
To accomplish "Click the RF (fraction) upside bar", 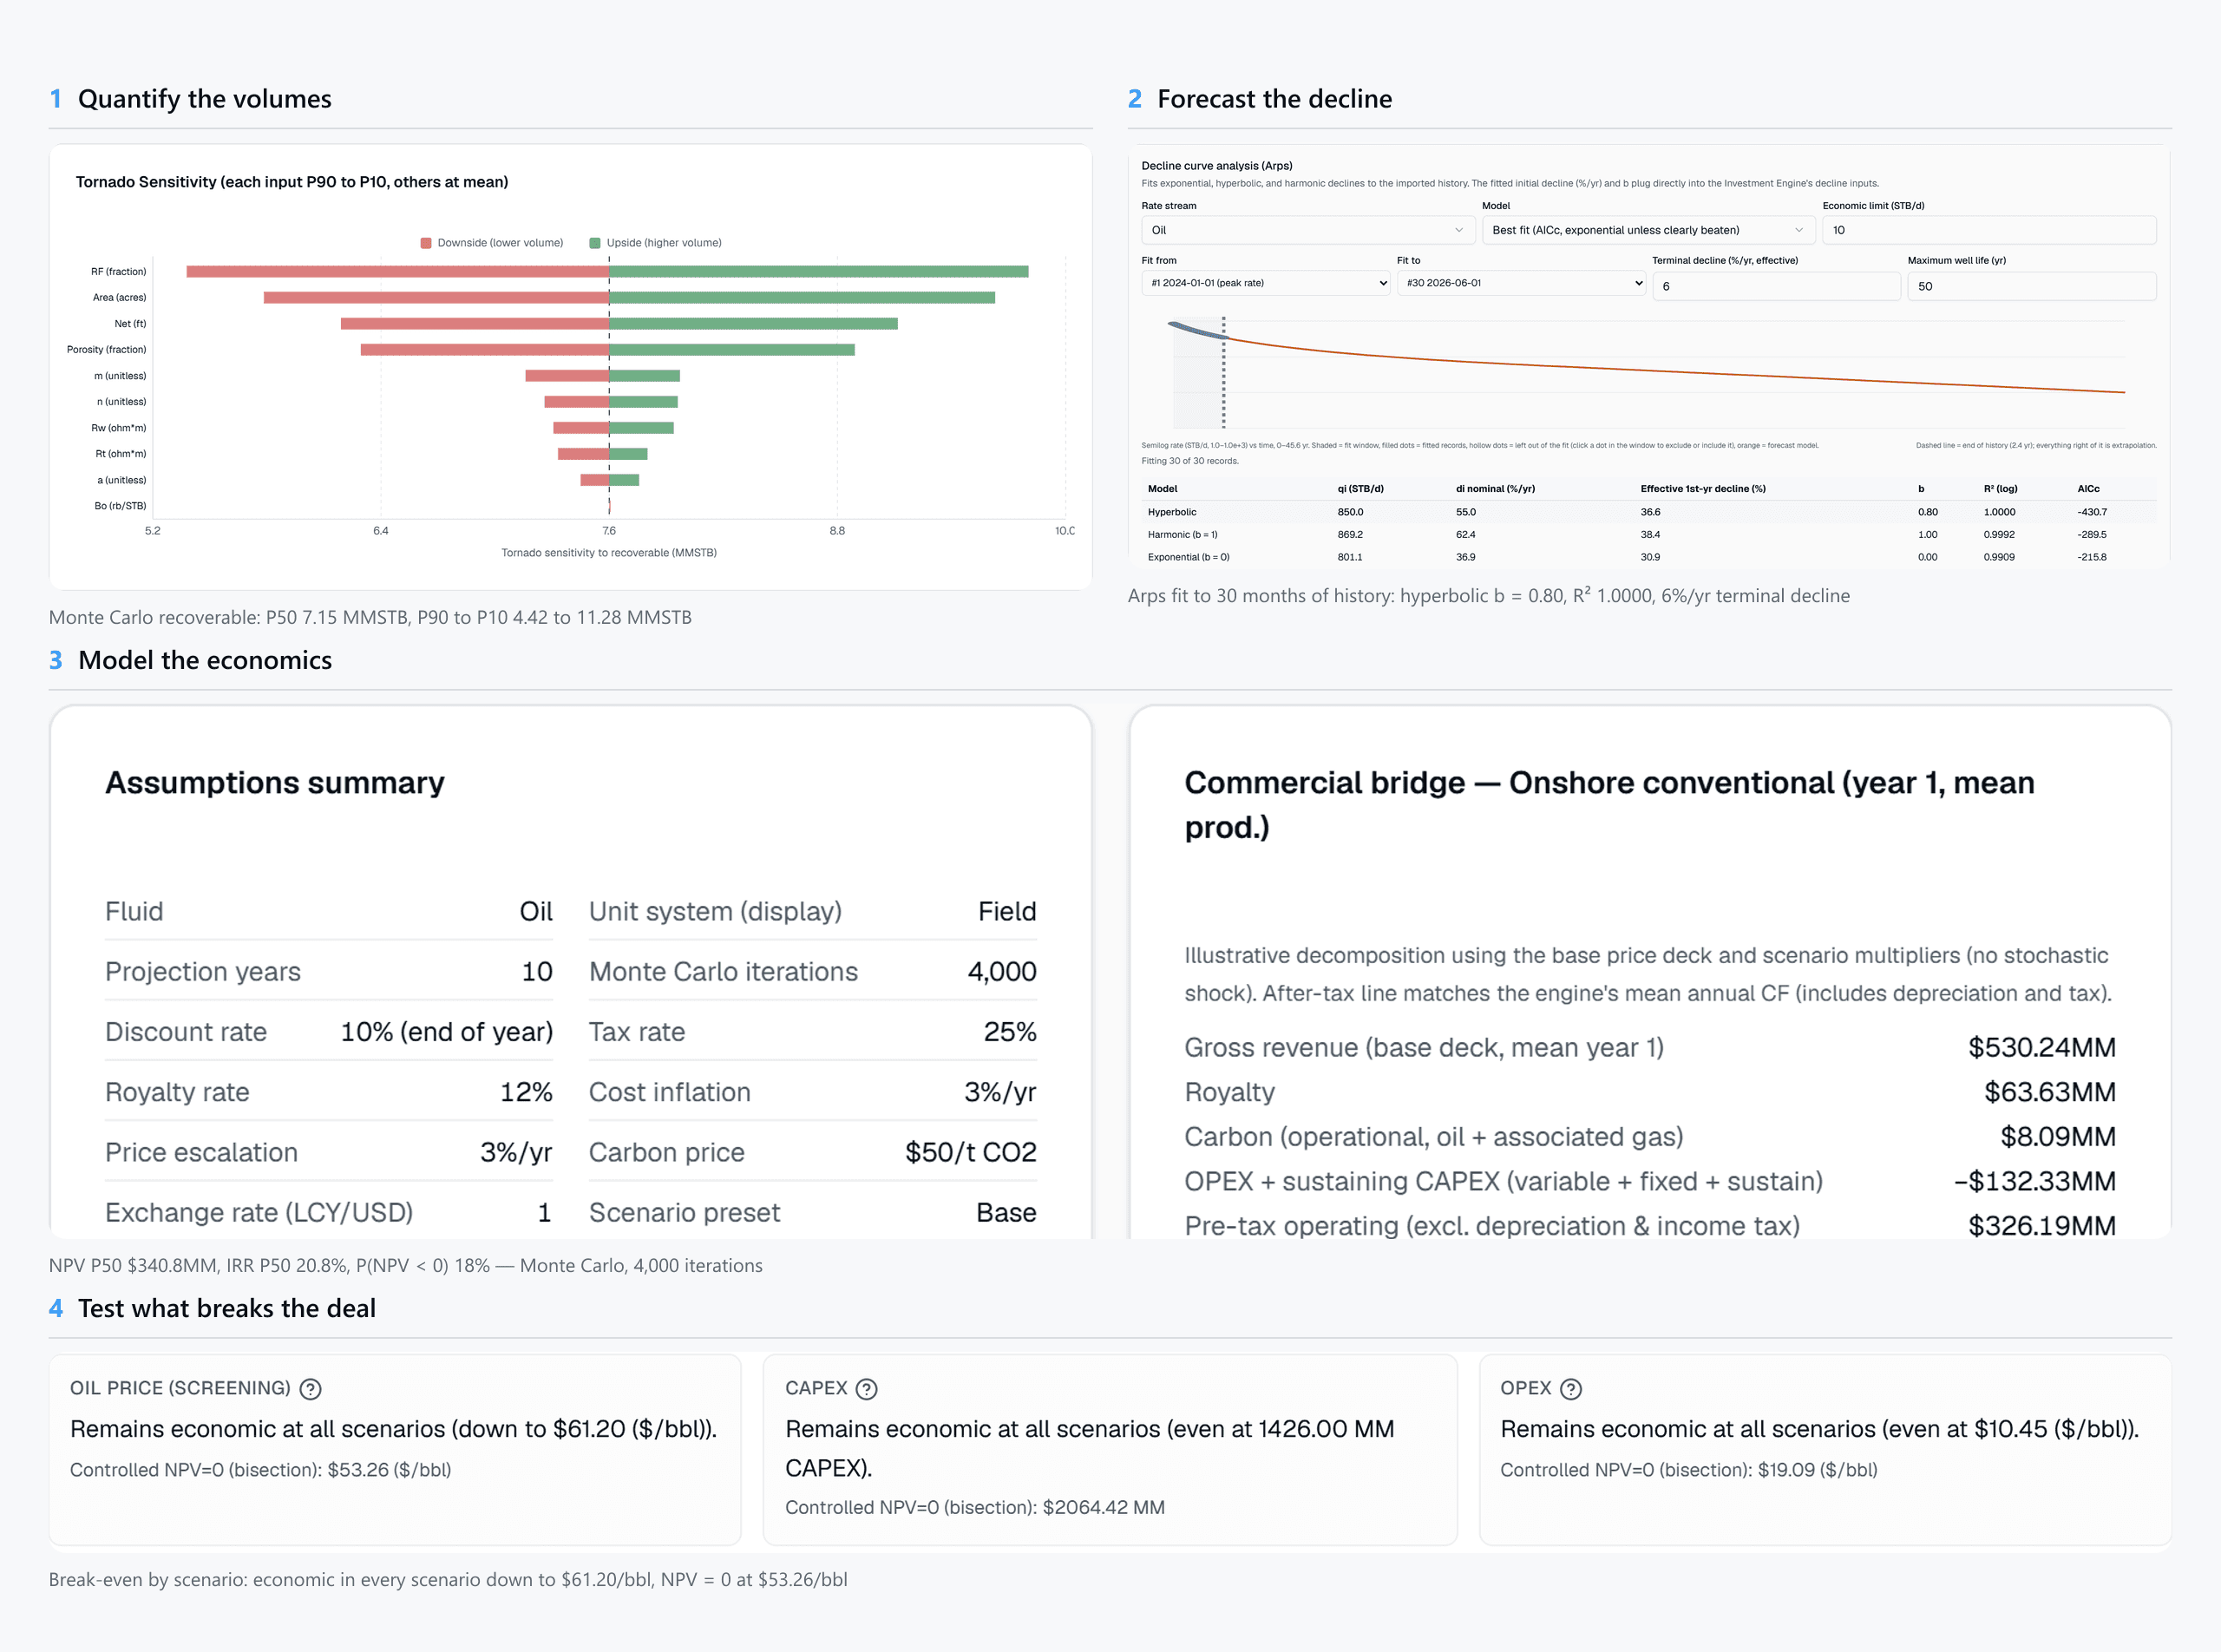I will [819, 272].
